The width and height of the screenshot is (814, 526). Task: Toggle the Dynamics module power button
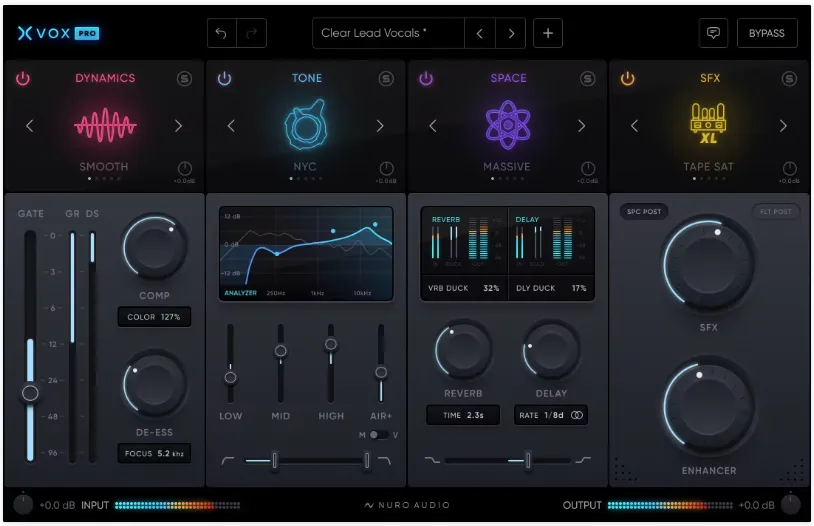(23, 78)
